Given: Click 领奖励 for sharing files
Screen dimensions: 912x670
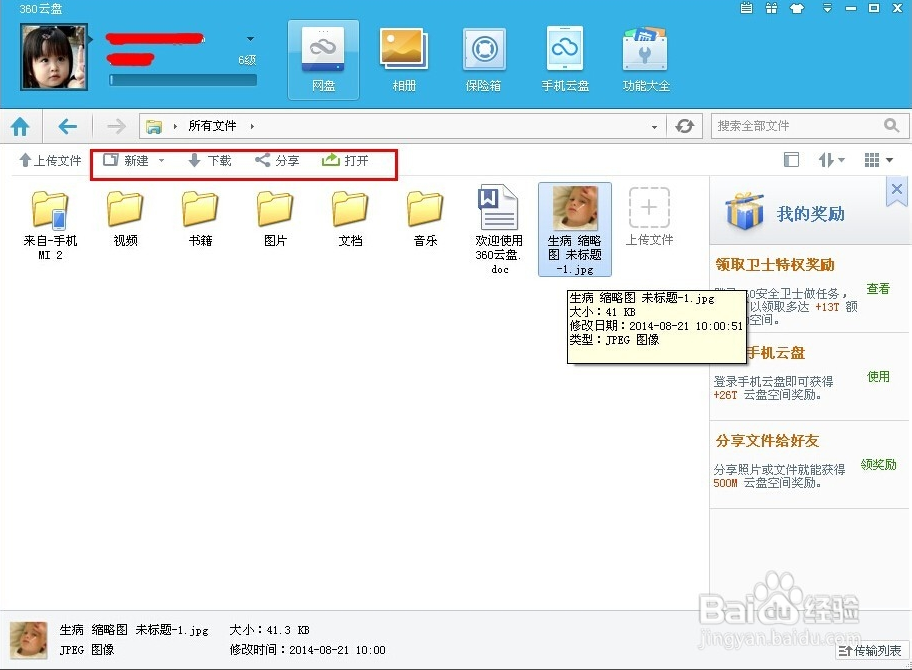Looking at the screenshot, I should point(878,465).
